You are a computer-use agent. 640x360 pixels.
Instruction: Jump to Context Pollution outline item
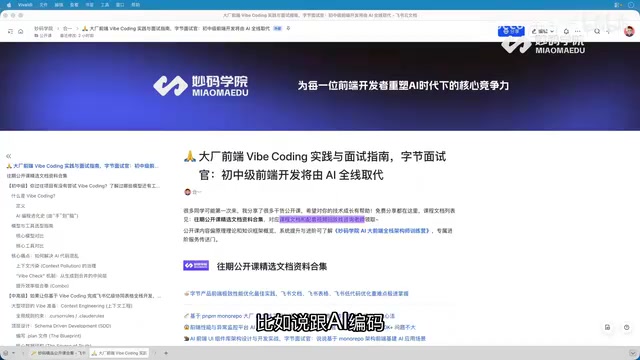[56, 266]
